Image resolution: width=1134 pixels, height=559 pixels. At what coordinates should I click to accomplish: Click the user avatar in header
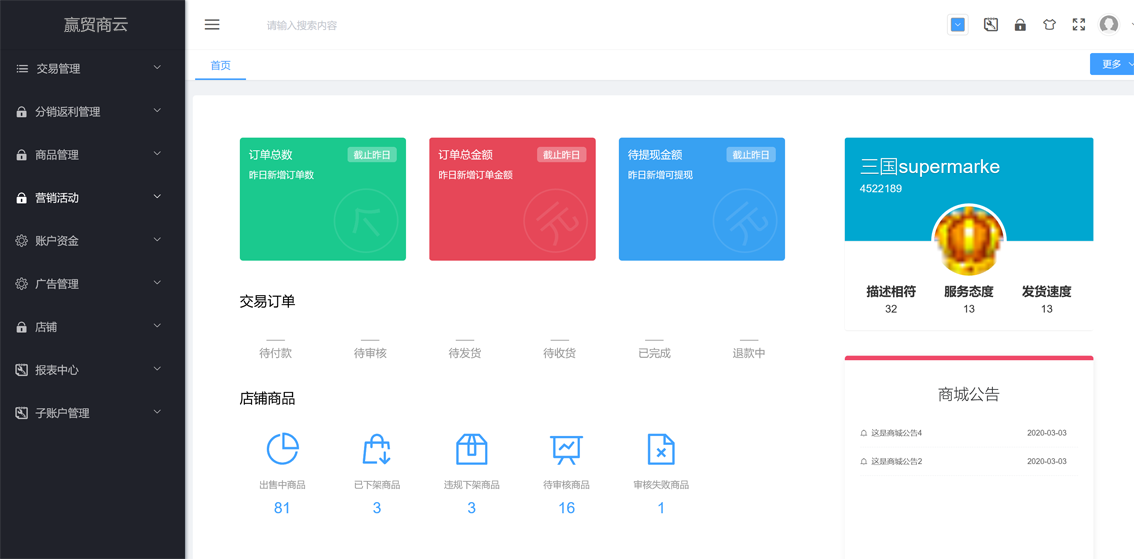1108,25
